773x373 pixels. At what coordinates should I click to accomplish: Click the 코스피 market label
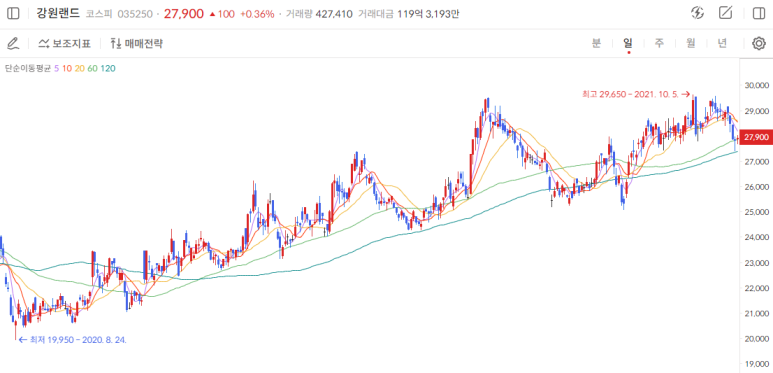[100, 14]
